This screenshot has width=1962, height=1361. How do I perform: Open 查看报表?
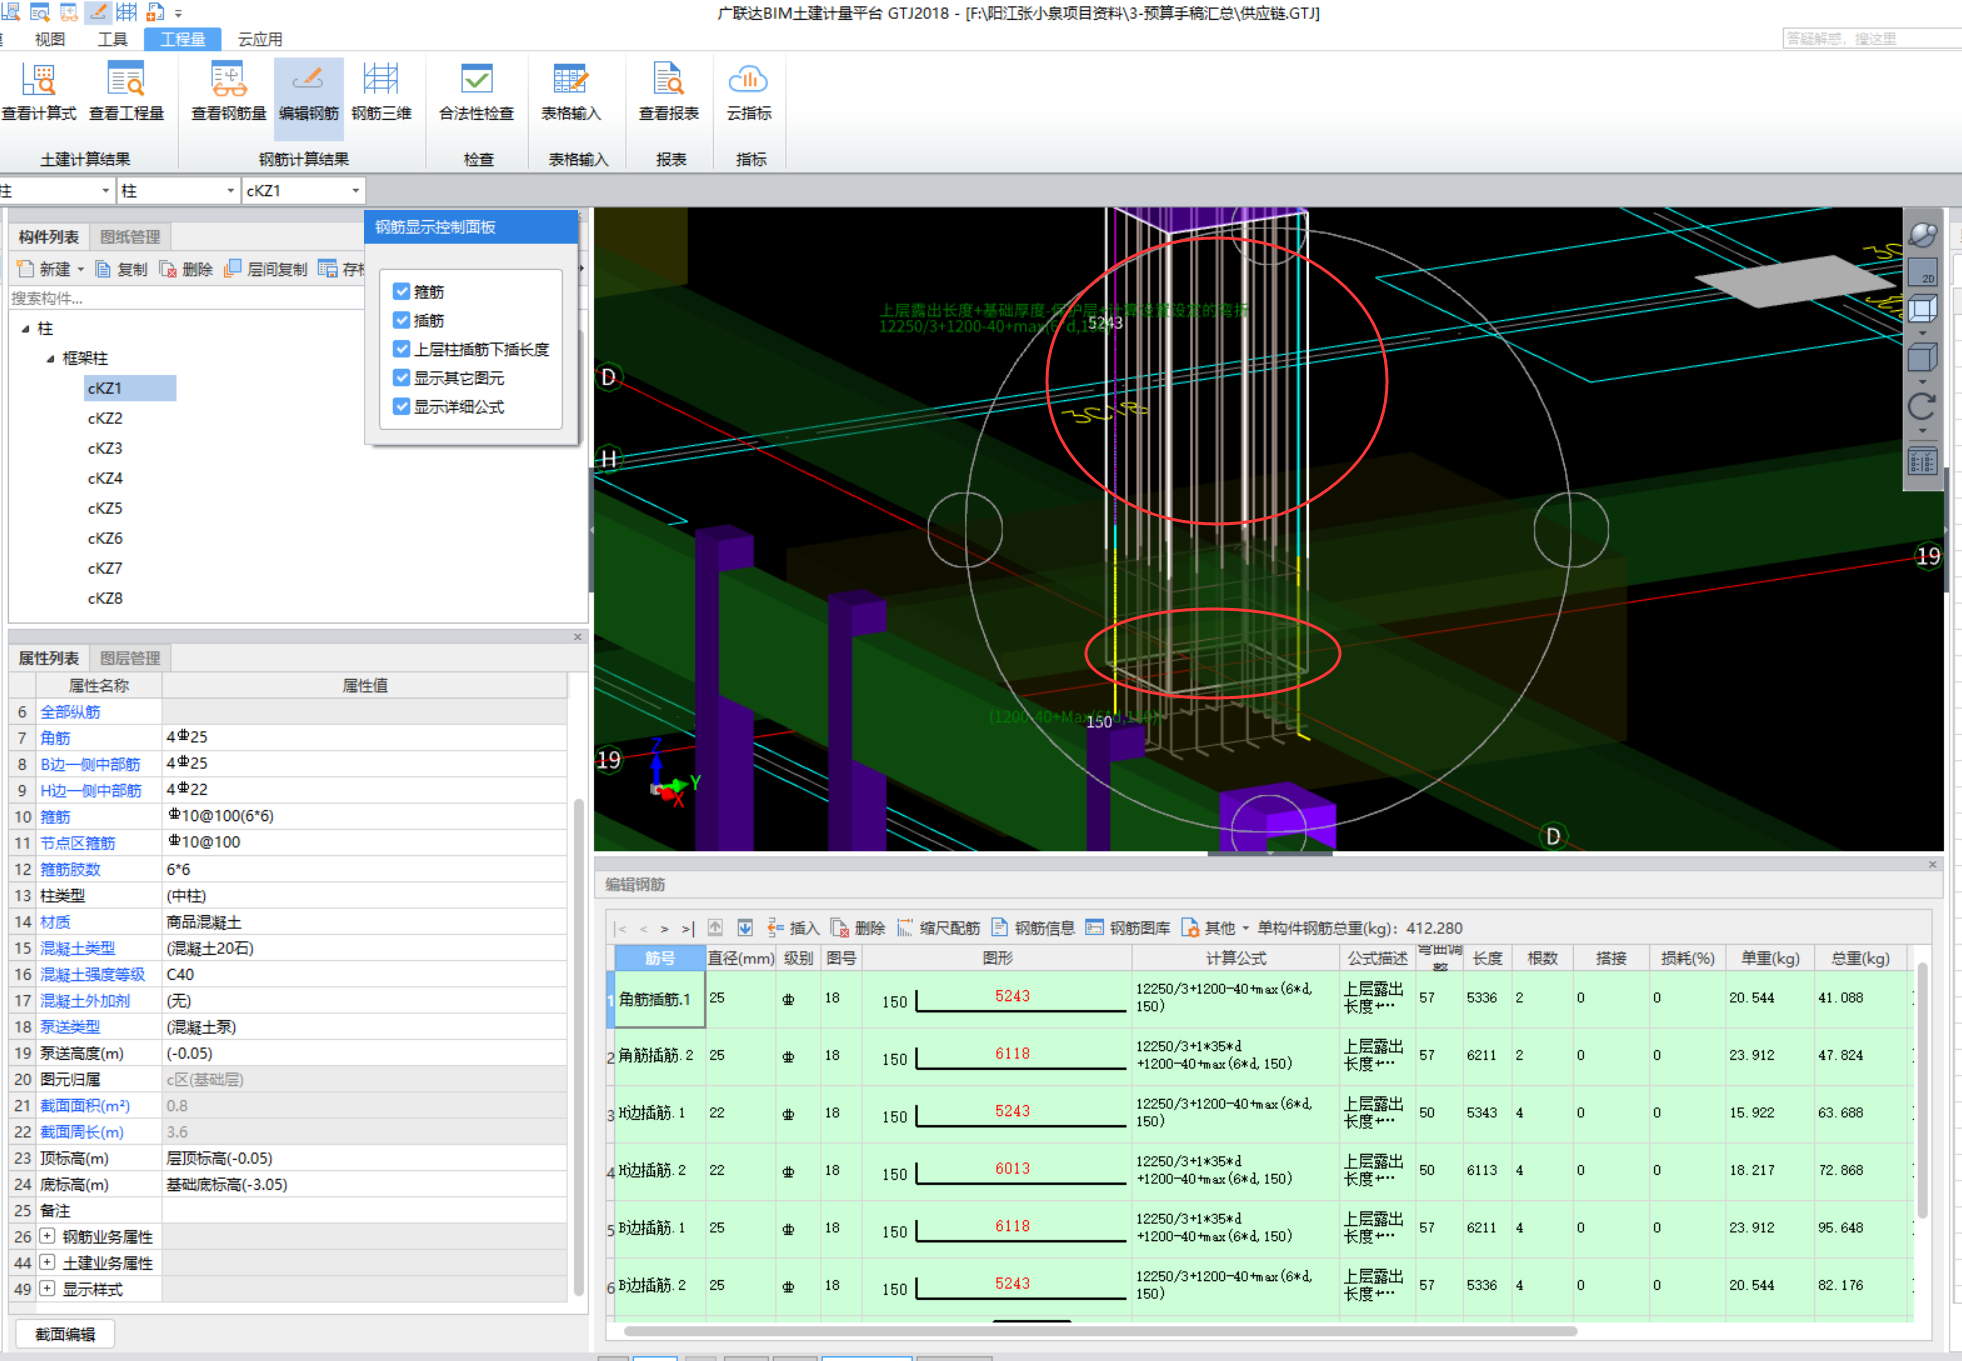click(668, 92)
